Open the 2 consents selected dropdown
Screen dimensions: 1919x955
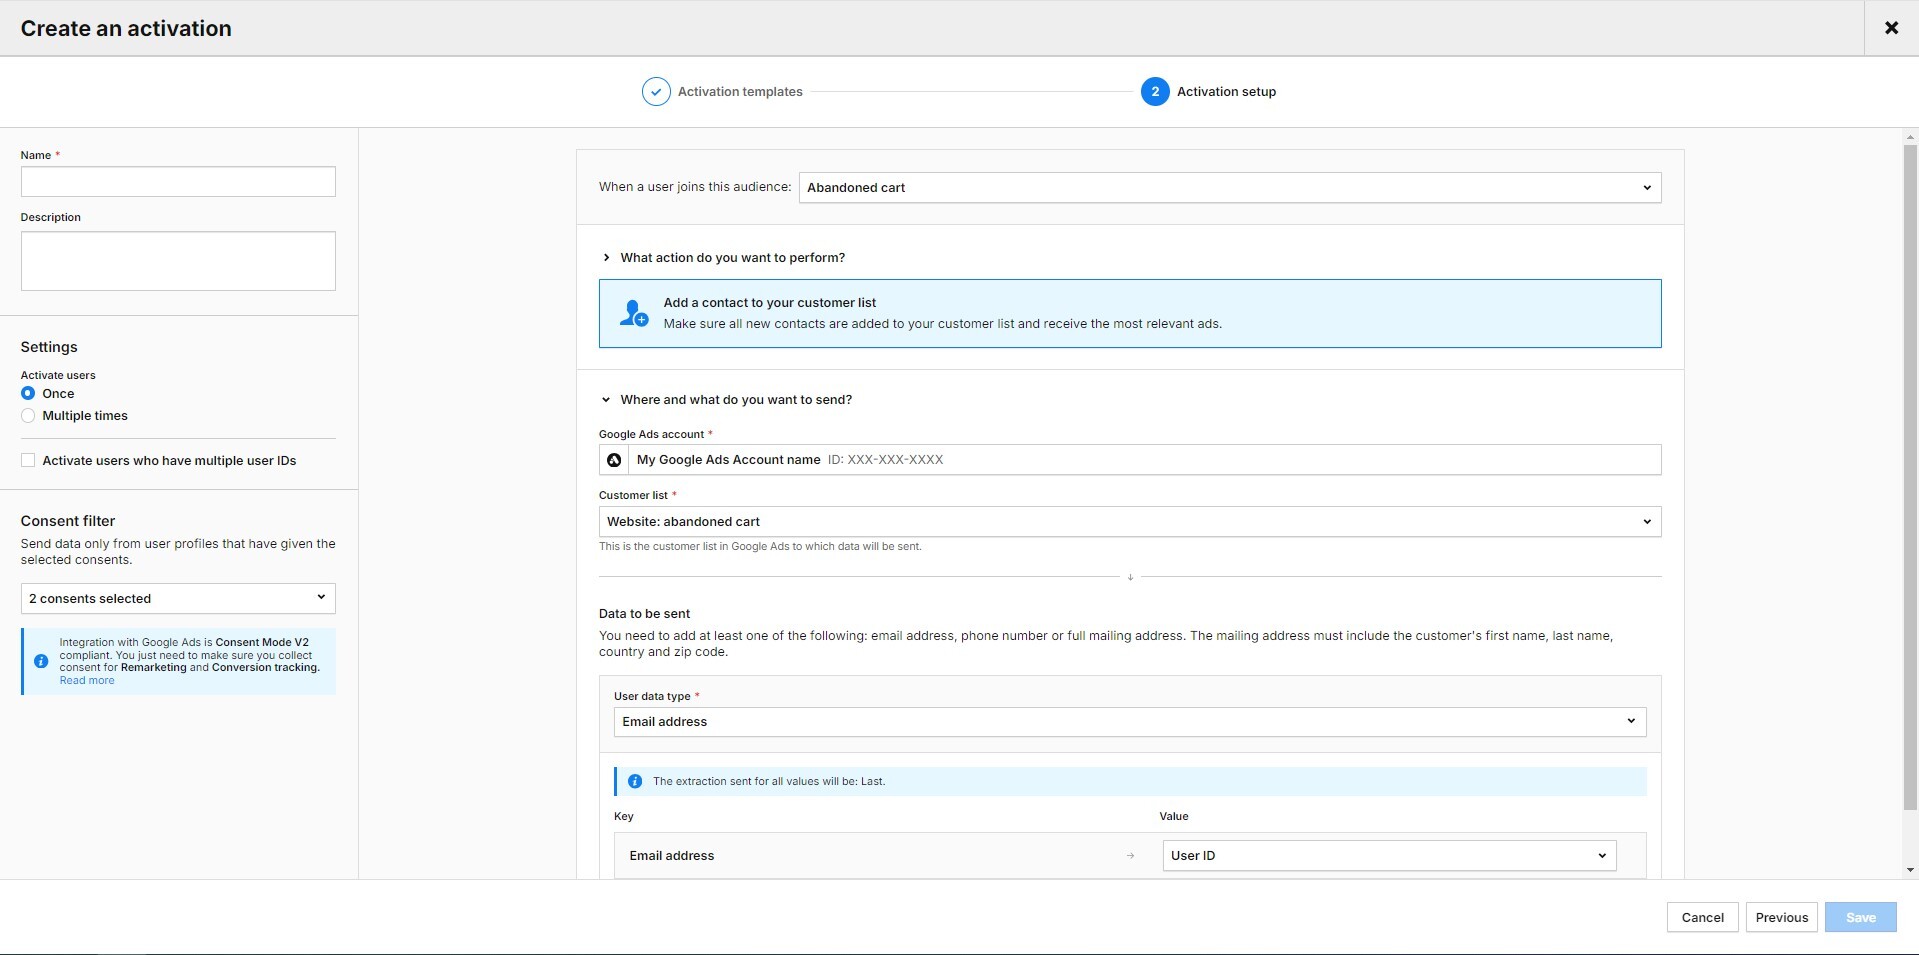(x=178, y=598)
